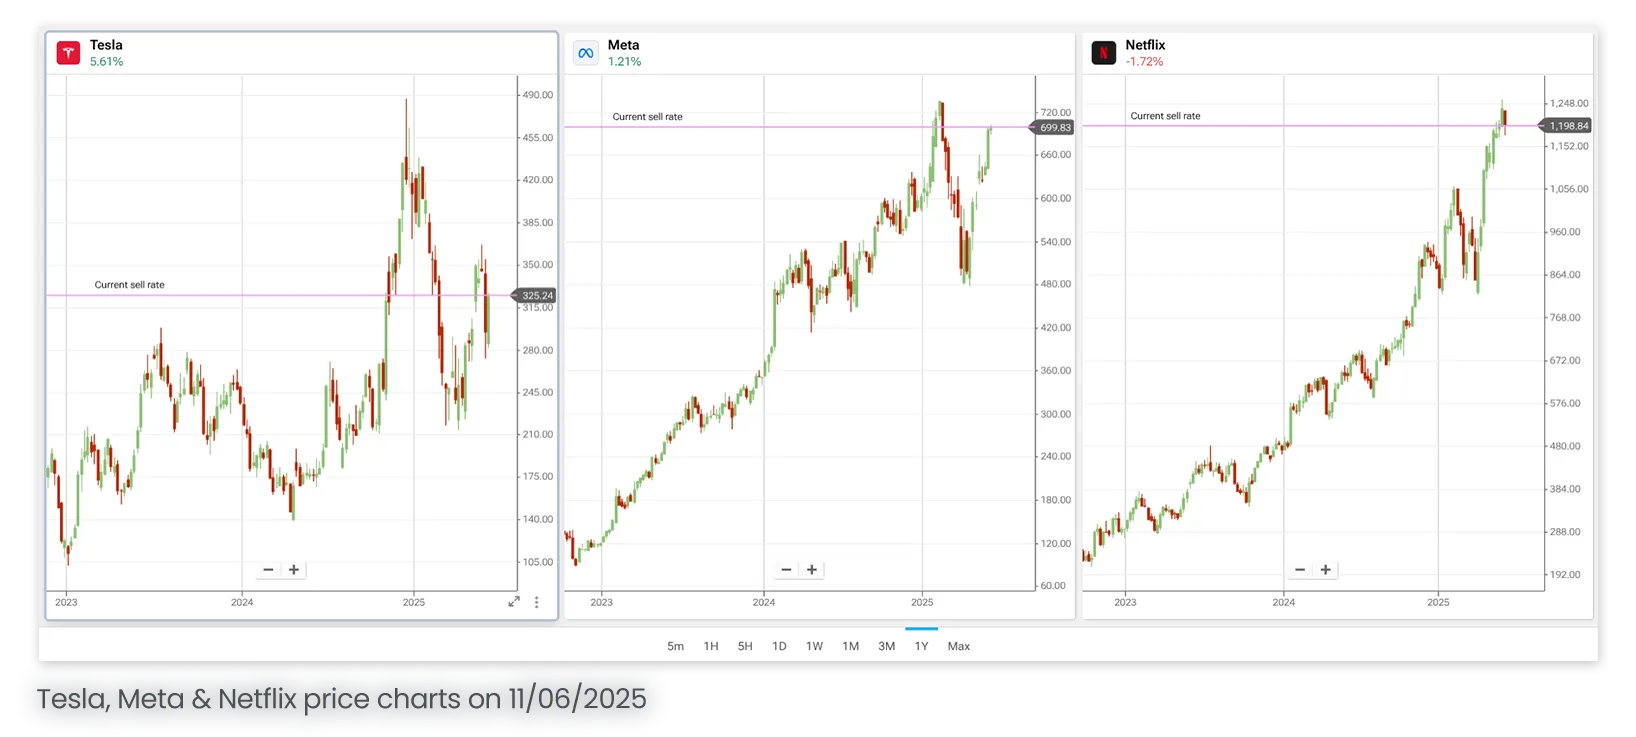1636x737 pixels.
Task: Click the Netflix logo icon
Action: click(1104, 53)
